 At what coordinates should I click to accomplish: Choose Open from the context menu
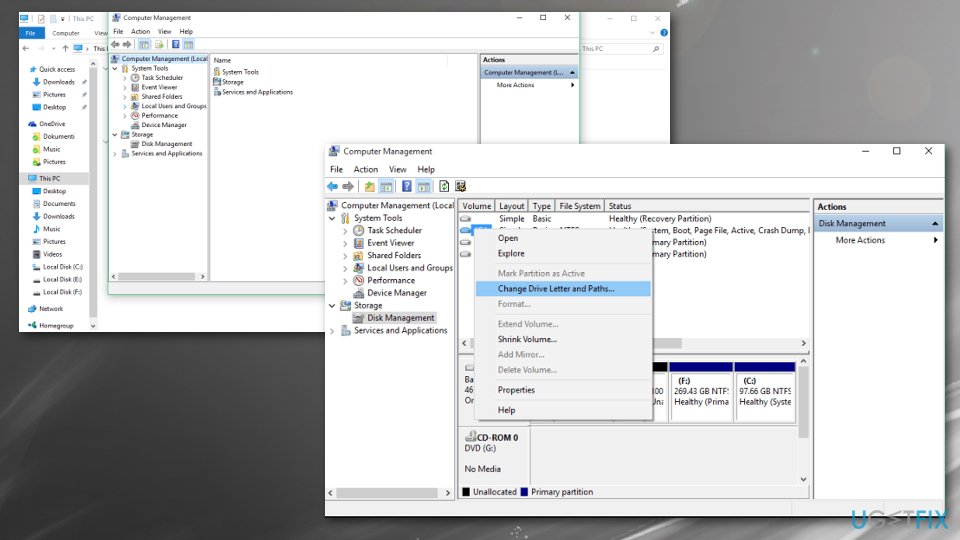(563, 238)
